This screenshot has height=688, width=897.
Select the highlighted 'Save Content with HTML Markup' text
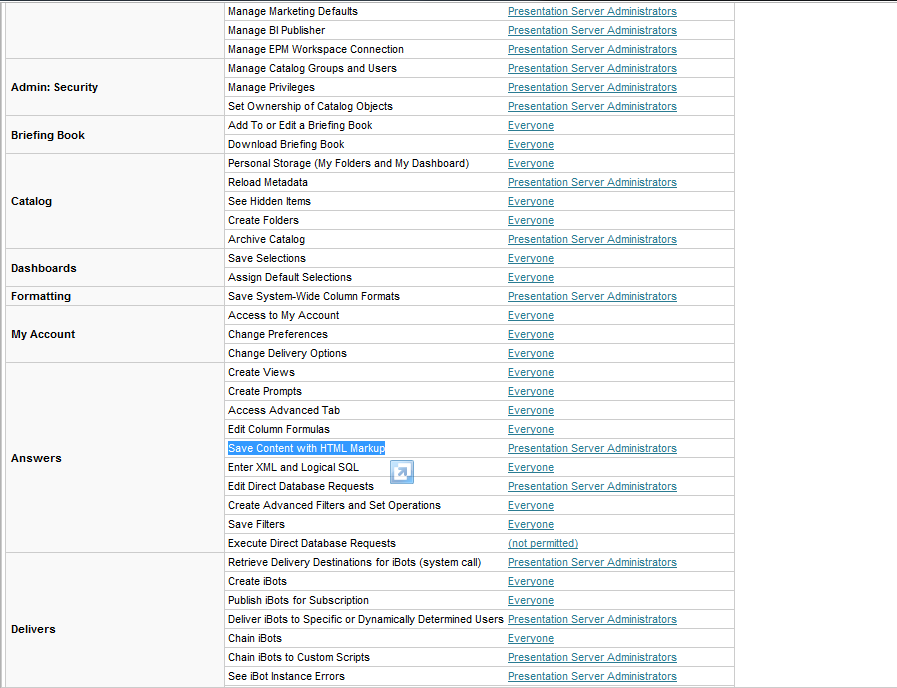(x=306, y=448)
